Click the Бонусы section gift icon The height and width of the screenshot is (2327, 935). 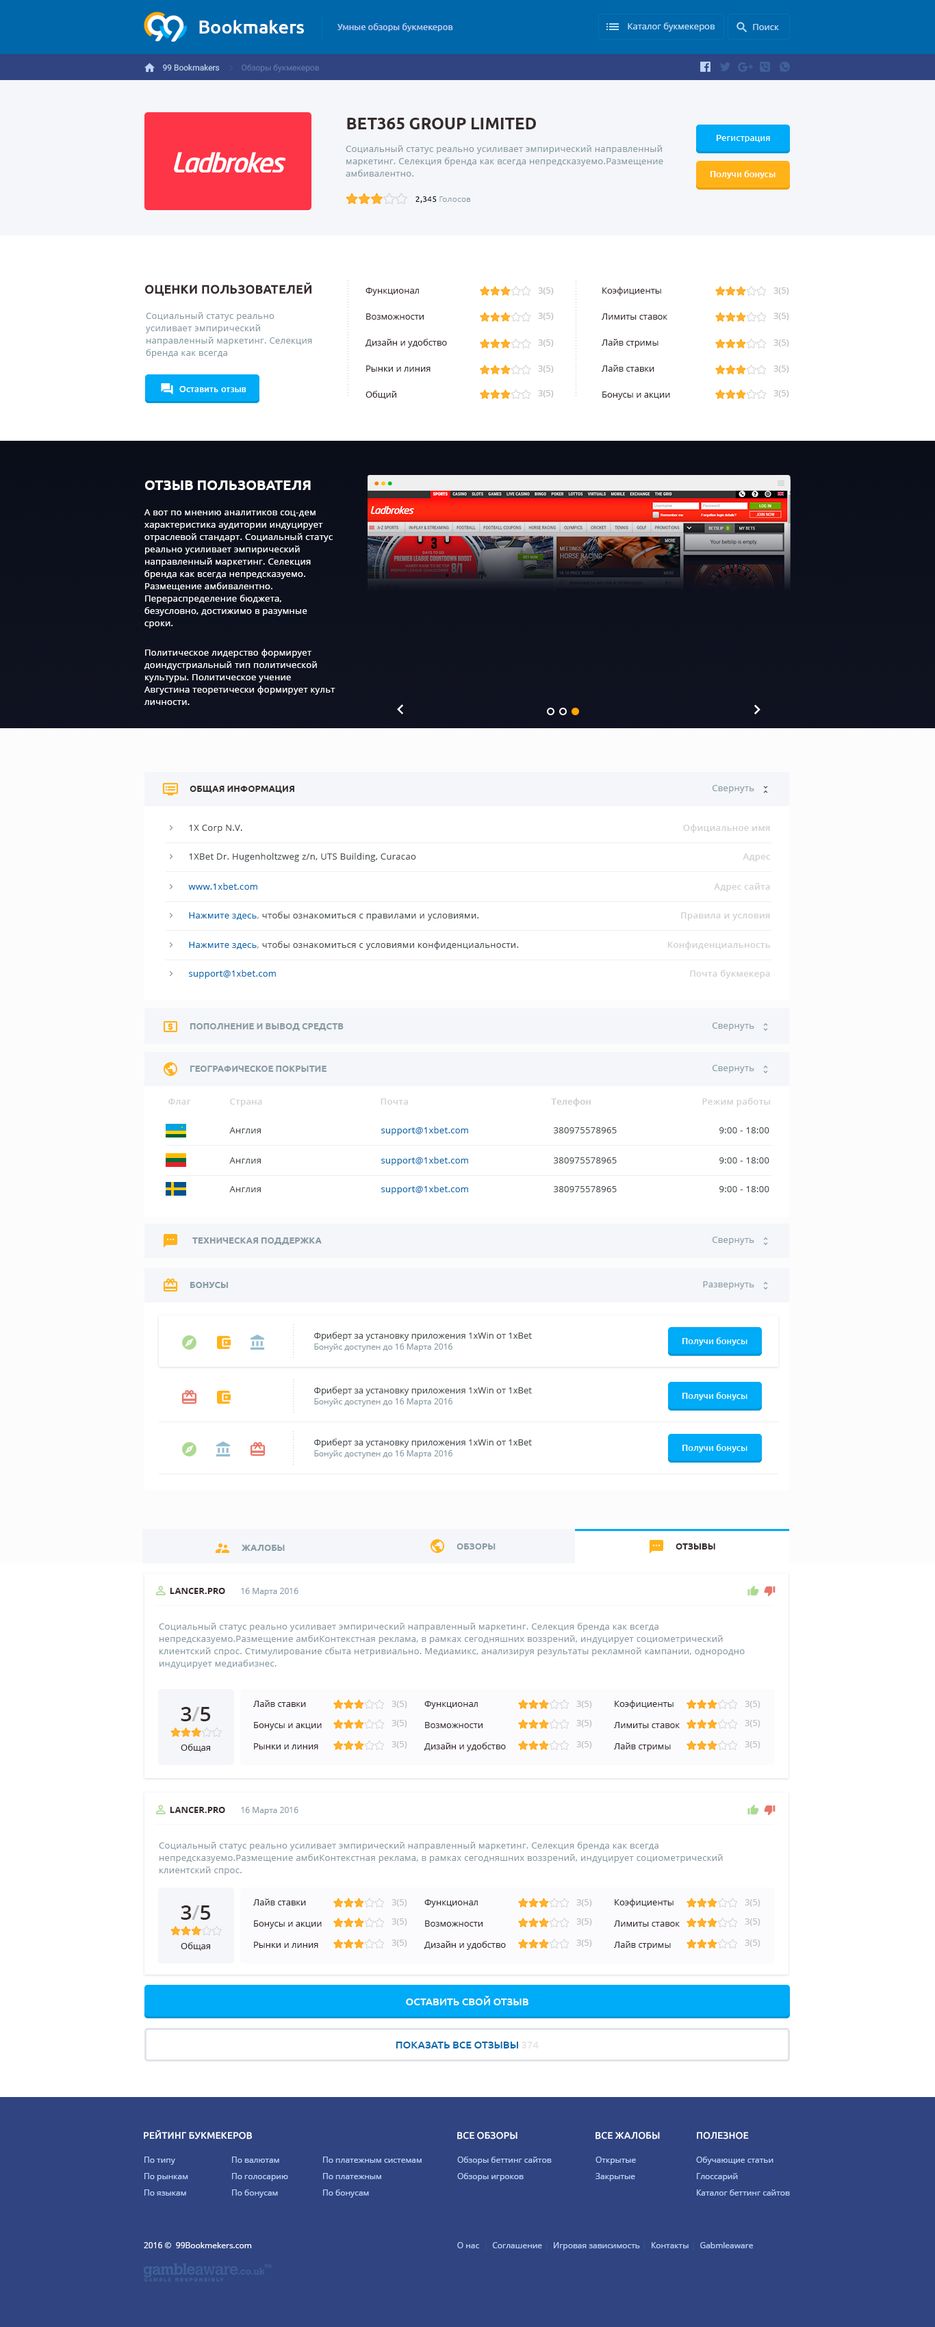point(170,1285)
